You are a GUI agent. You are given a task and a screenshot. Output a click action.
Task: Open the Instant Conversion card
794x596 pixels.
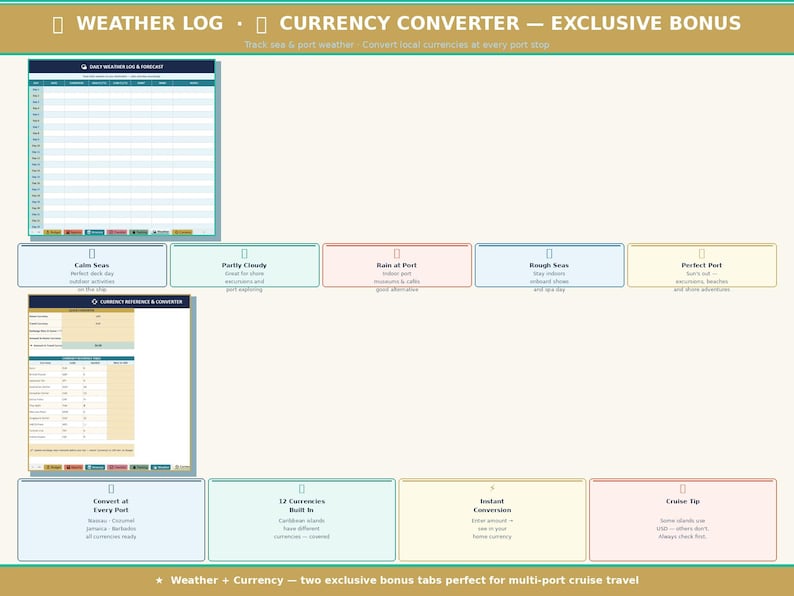pyautogui.click(x=492, y=520)
